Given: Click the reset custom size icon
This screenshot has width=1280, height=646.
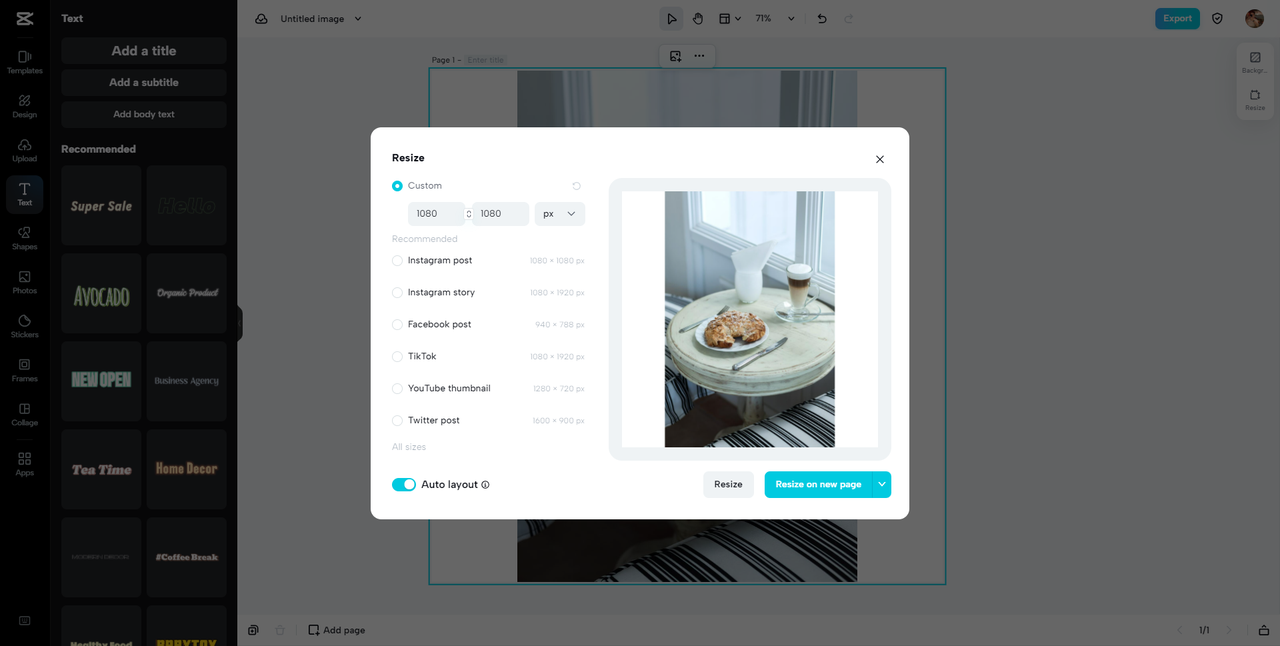Looking at the screenshot, I should pos(576,186).
